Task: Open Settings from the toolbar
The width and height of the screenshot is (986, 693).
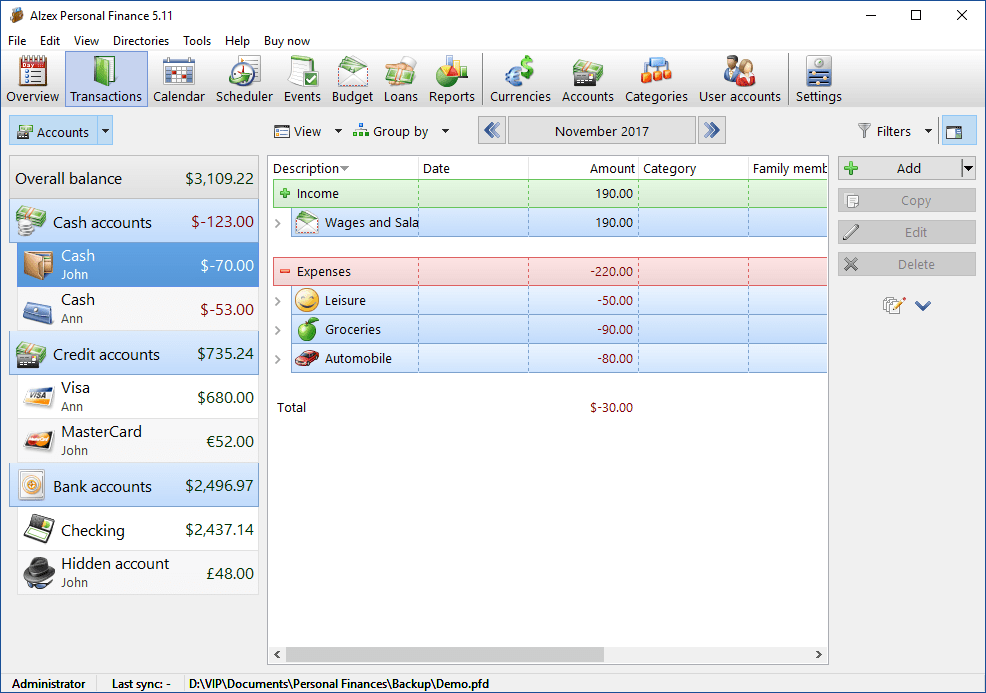Action: (818, 78)
